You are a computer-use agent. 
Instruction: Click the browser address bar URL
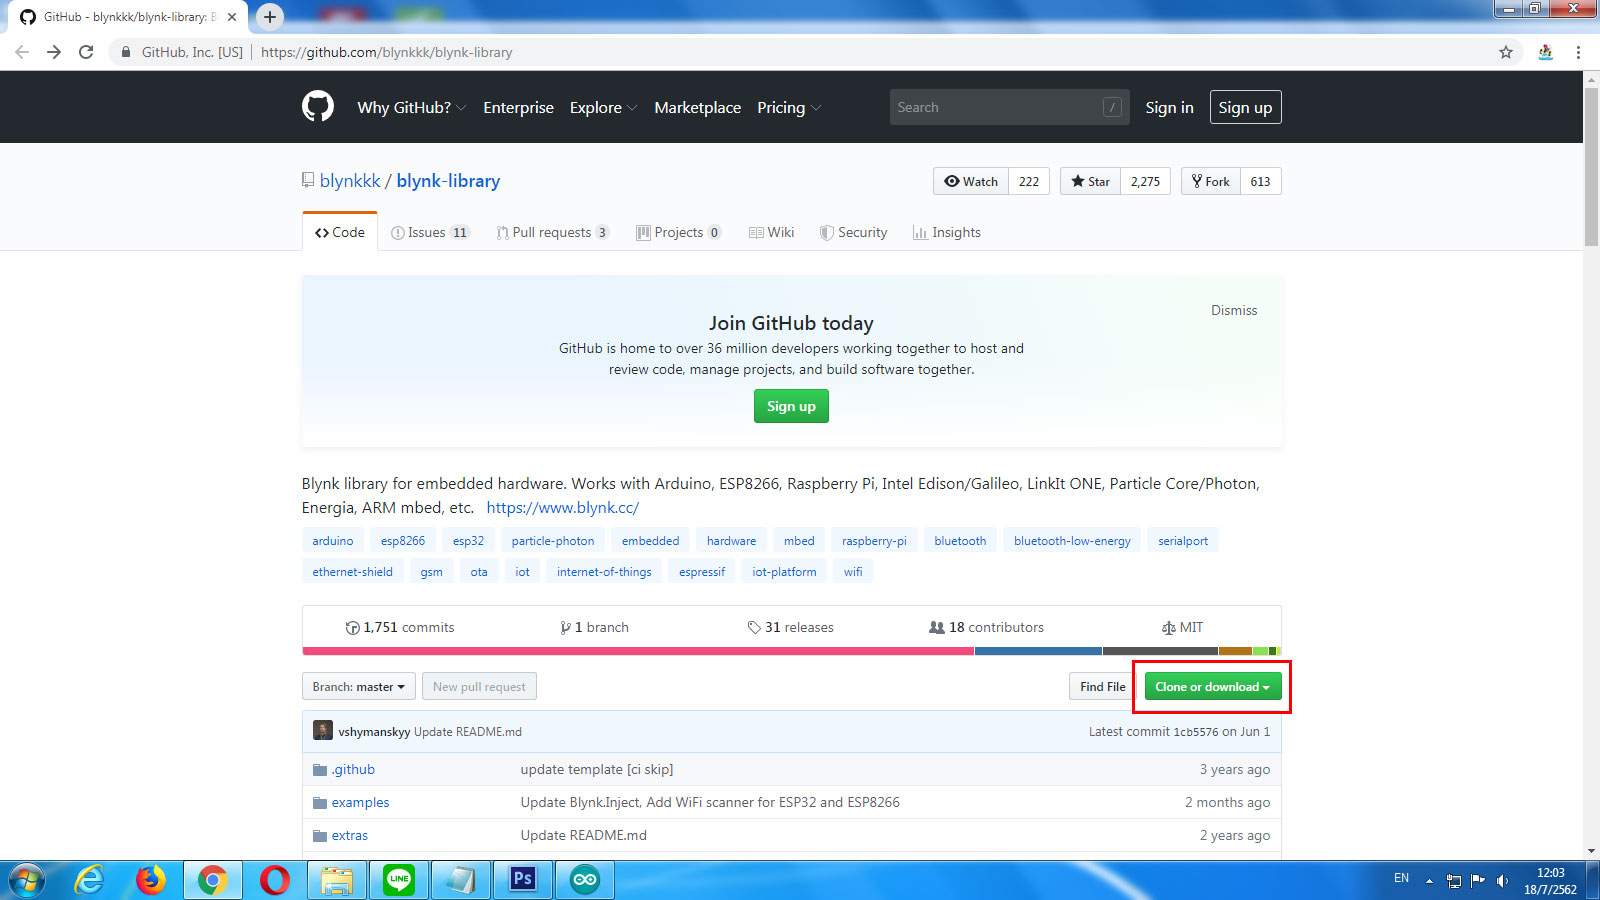[x=386, y=52]
